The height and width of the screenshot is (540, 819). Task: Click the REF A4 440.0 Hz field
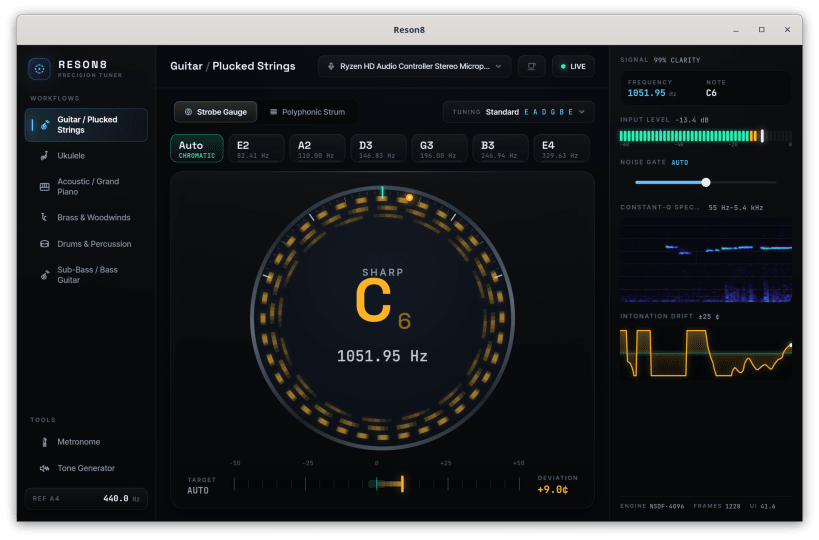click(86, 499)
